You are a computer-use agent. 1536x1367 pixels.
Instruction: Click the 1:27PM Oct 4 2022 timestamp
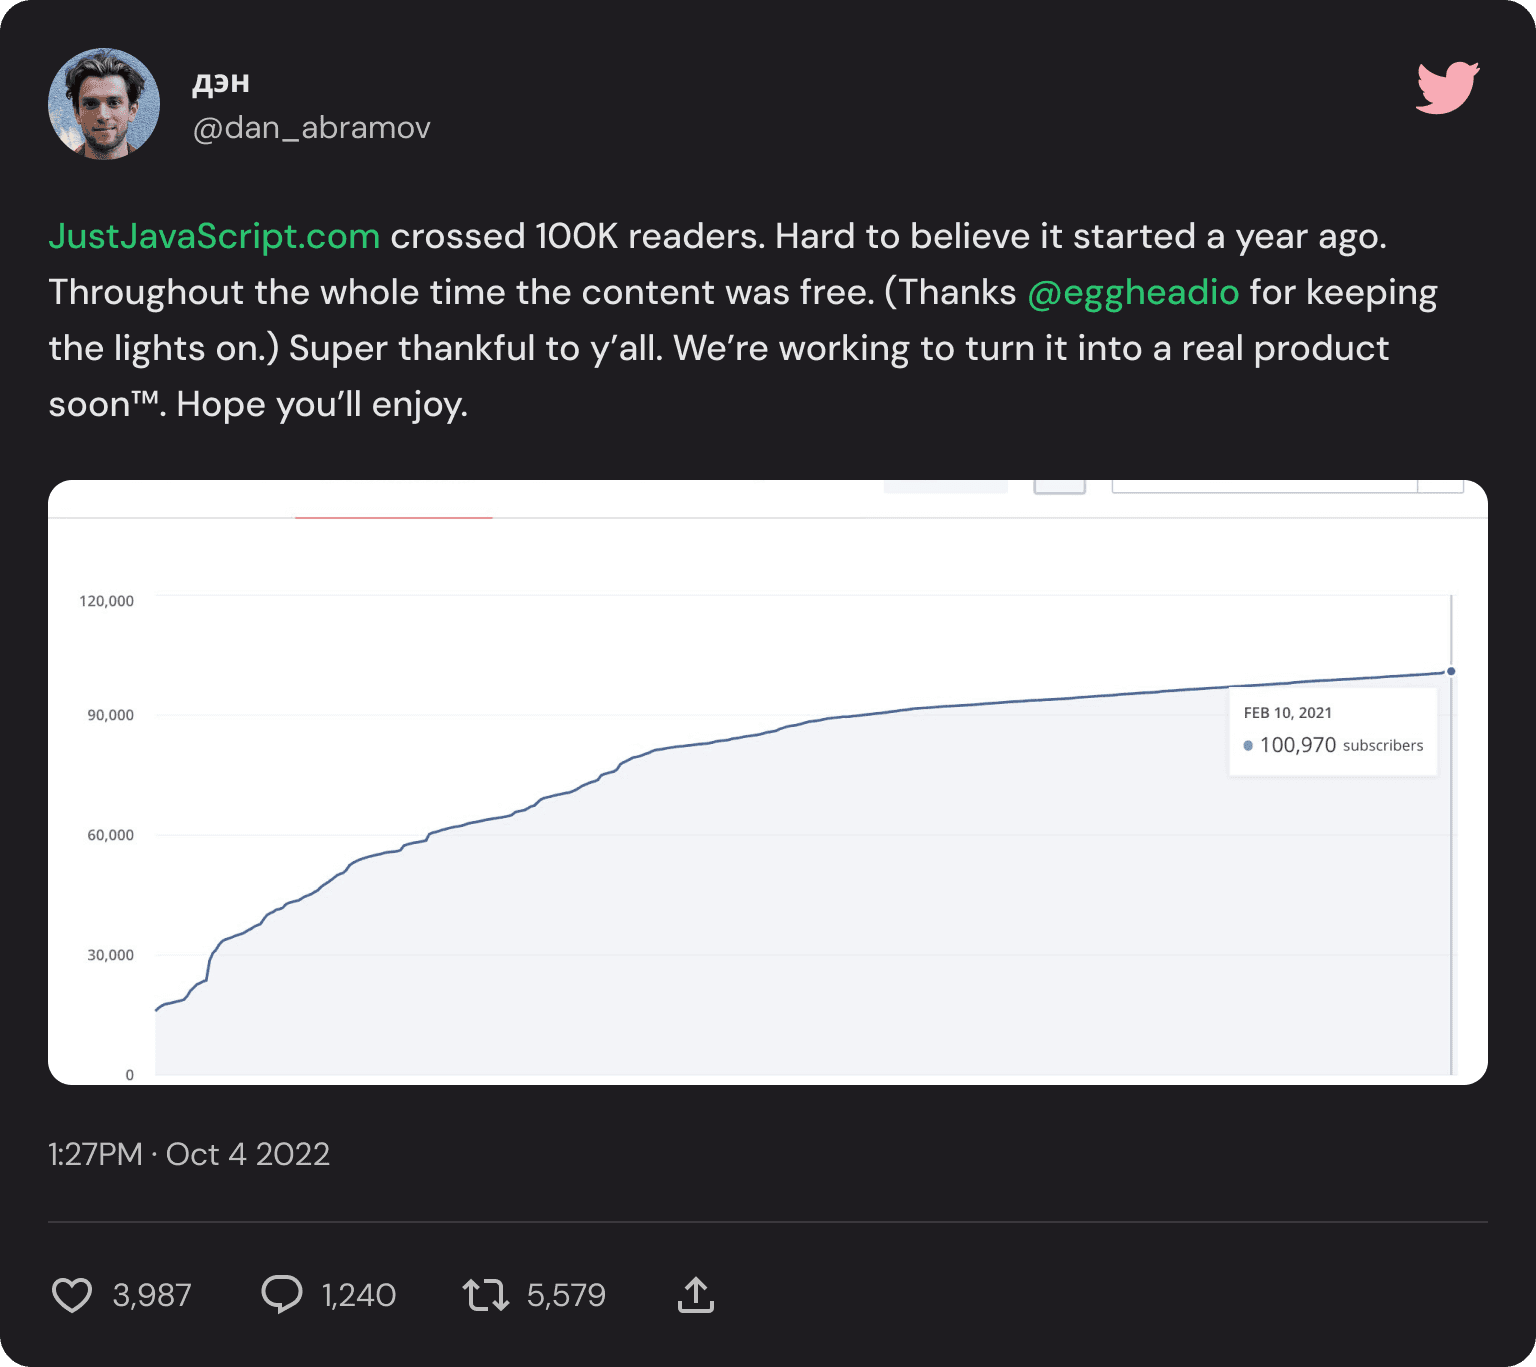(189, 1154)
